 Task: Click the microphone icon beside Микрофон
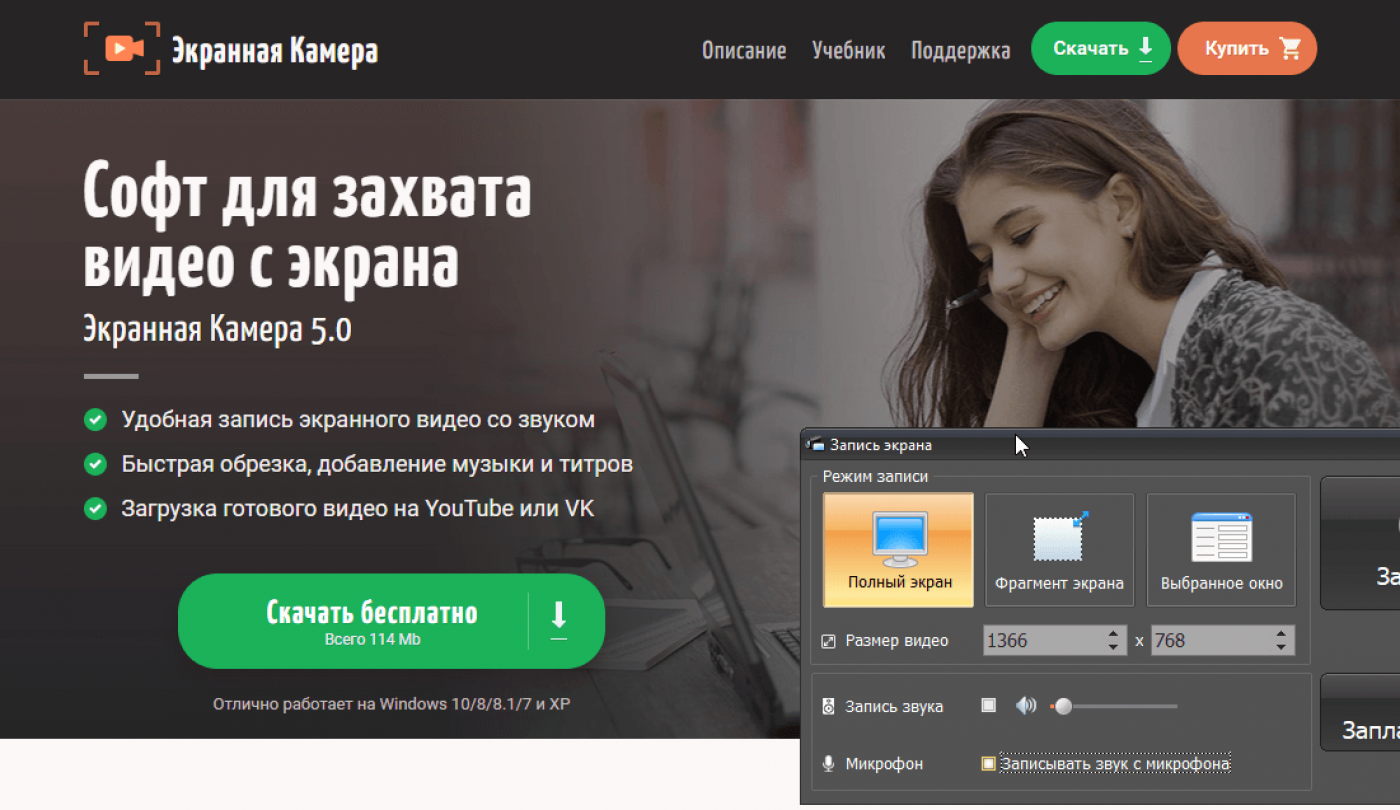click(828, 764)
